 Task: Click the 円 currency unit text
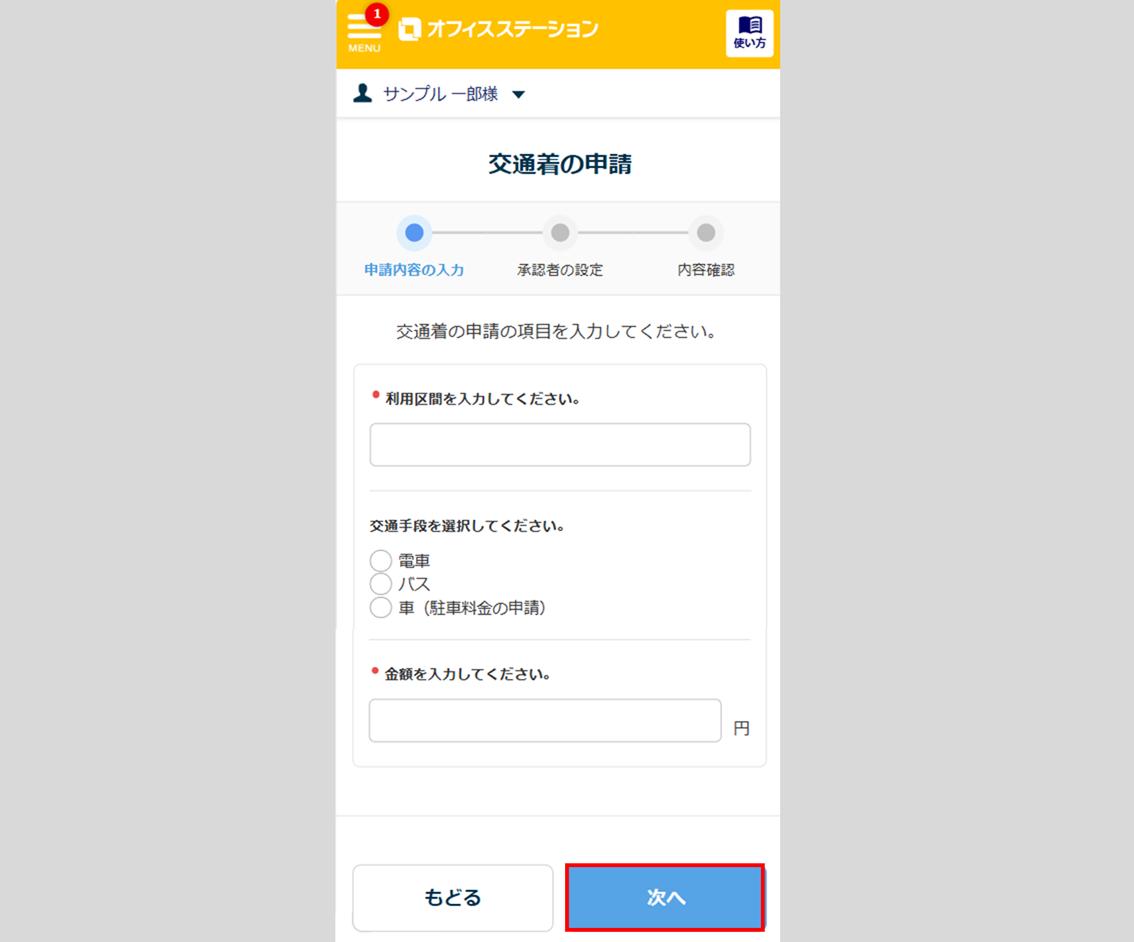pyautogui.click(x=741, y=728)
